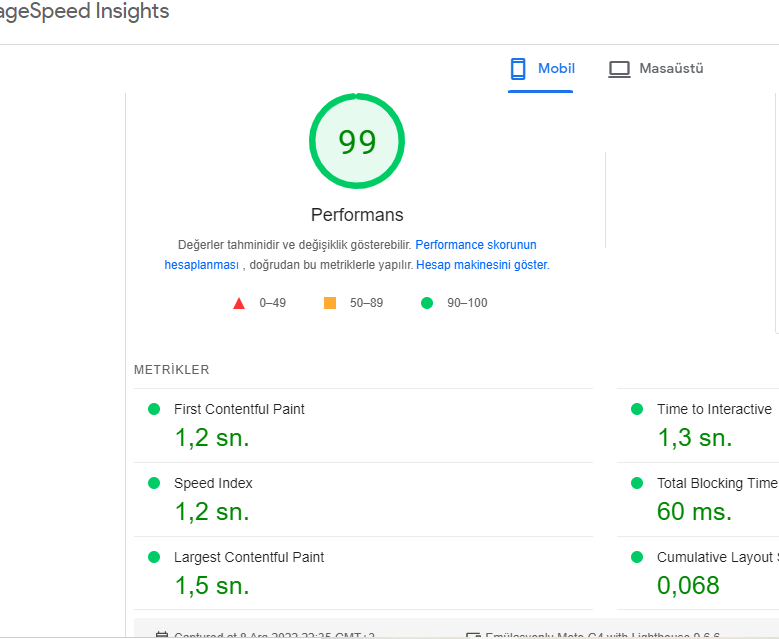Click green dot beside Speed Index

(154, 483)
